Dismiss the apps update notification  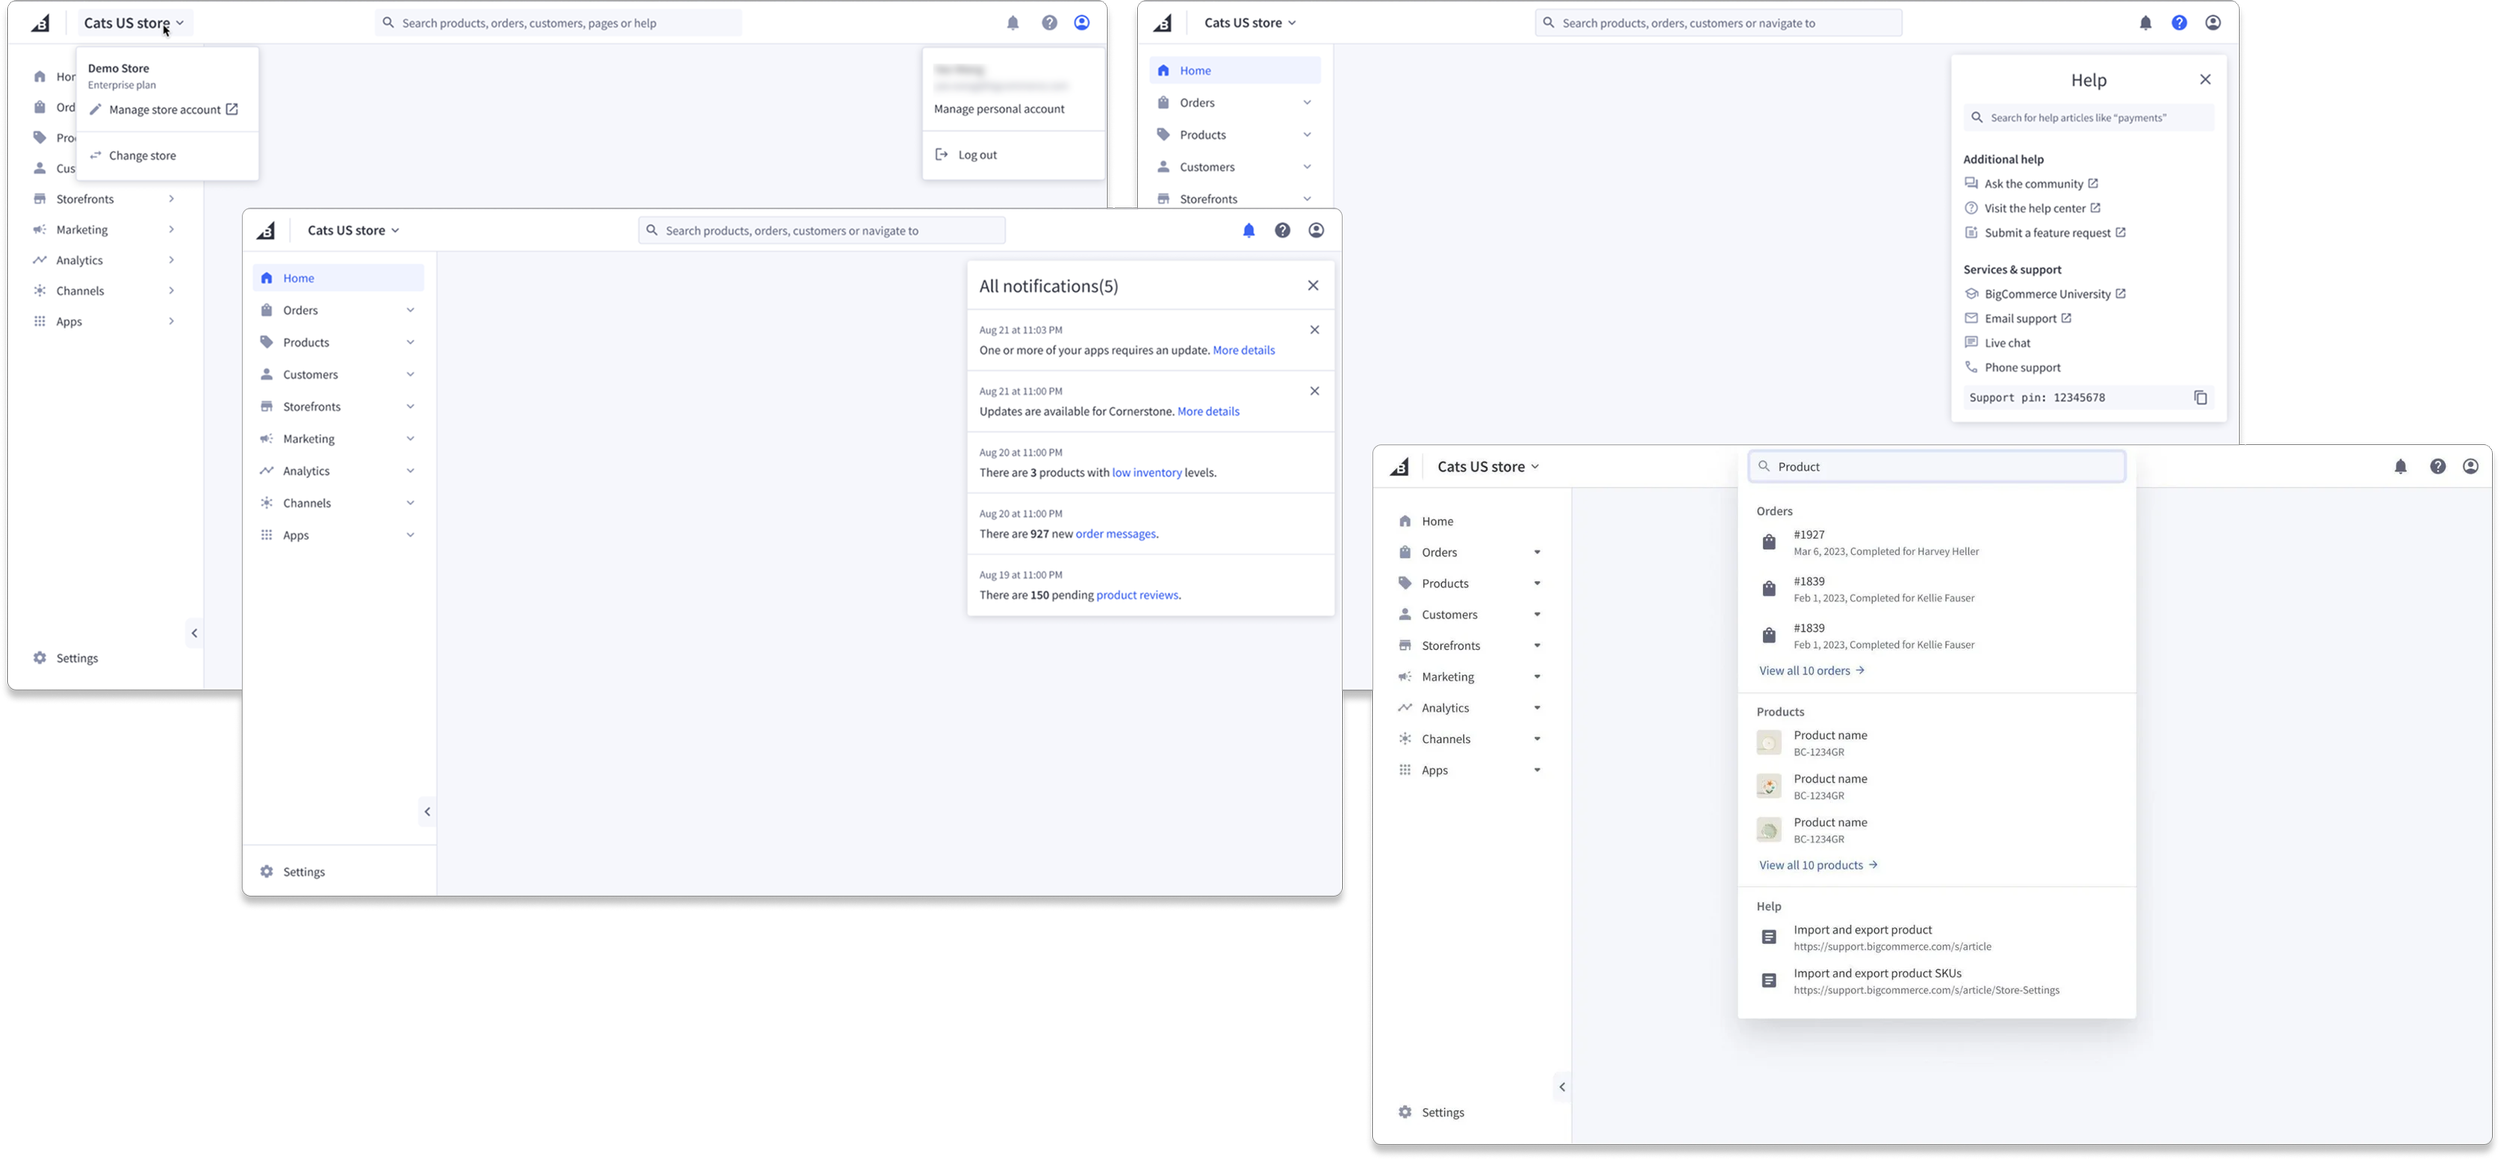click(1314, 330)
